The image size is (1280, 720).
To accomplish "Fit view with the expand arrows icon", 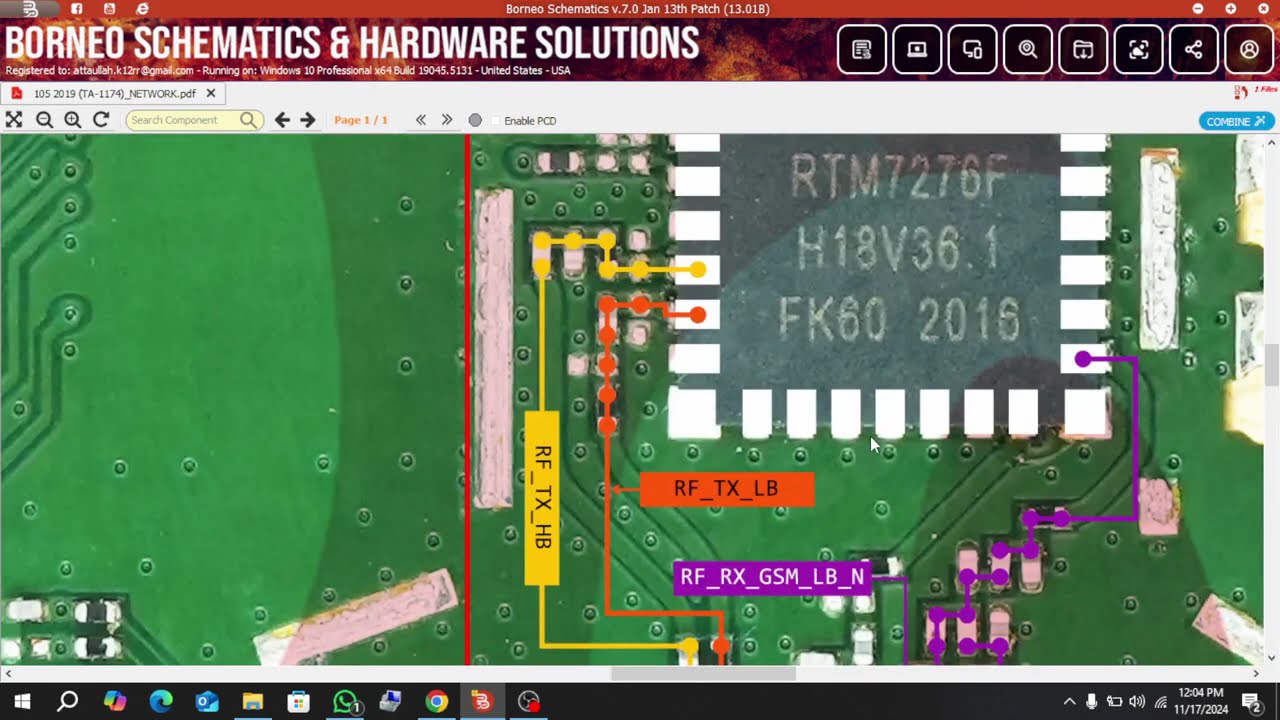I will [14, 120].
